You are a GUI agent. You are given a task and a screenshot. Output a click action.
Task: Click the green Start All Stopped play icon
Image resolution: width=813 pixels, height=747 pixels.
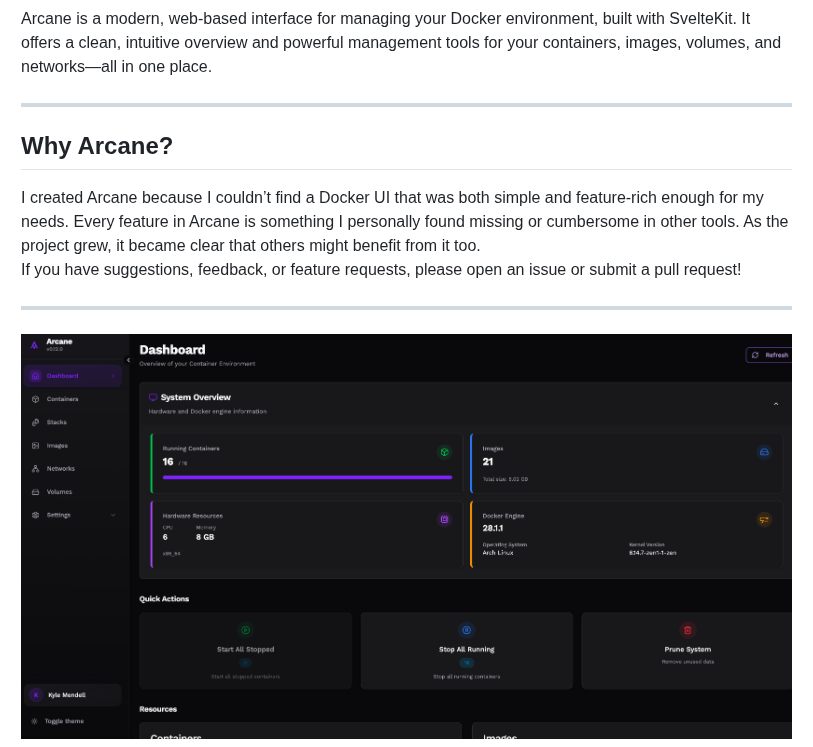tap(245, 630)
